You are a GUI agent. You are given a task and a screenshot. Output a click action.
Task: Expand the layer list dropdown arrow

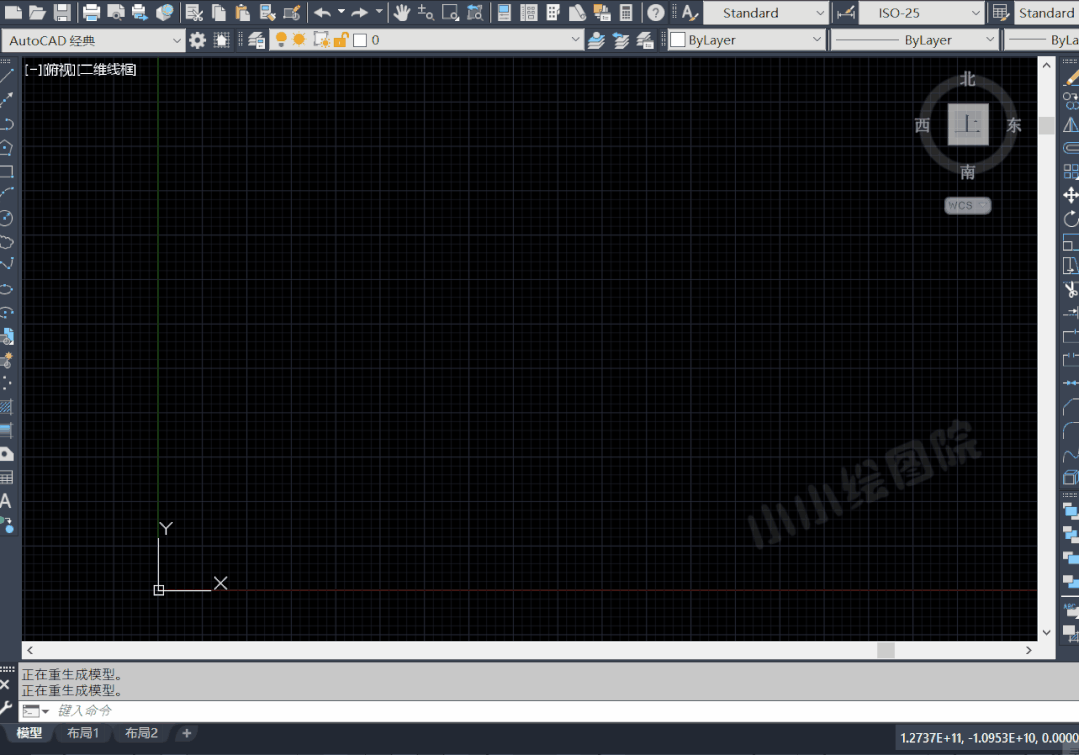pos(575,40)
